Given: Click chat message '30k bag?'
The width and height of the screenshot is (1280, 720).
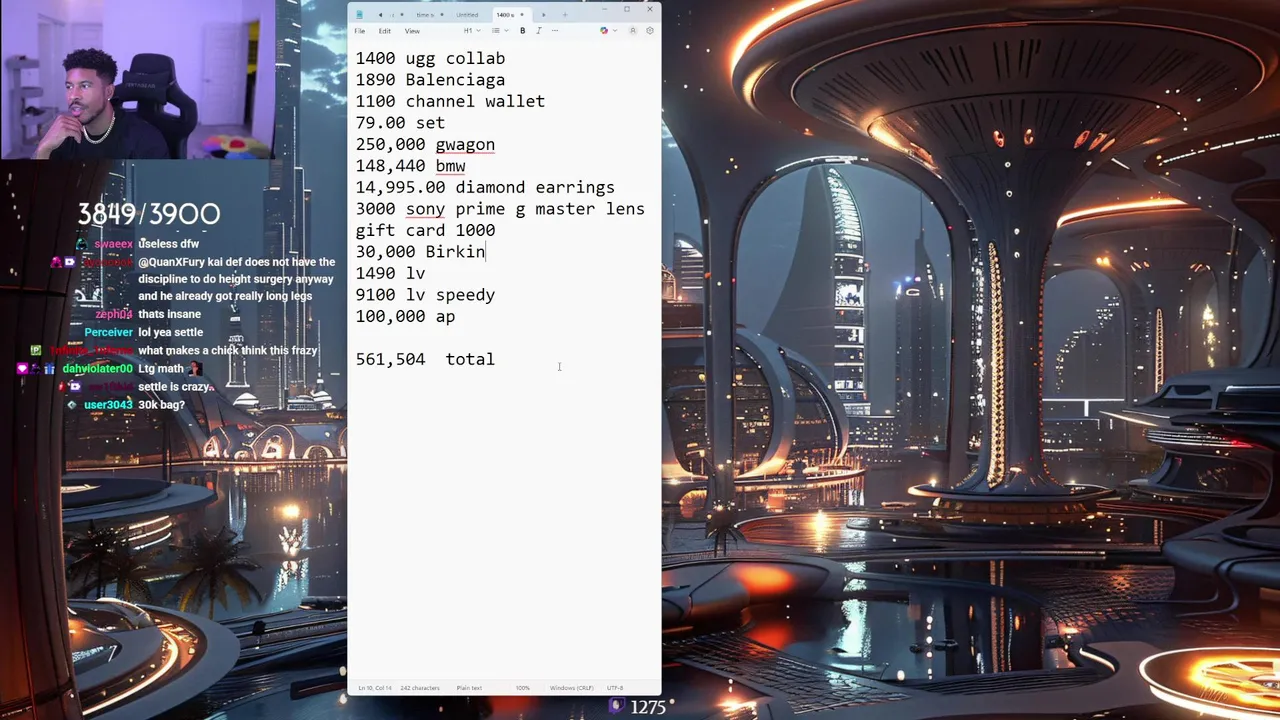Looking at the screenshot, I should pyautogui.click(x=161, y=405).
